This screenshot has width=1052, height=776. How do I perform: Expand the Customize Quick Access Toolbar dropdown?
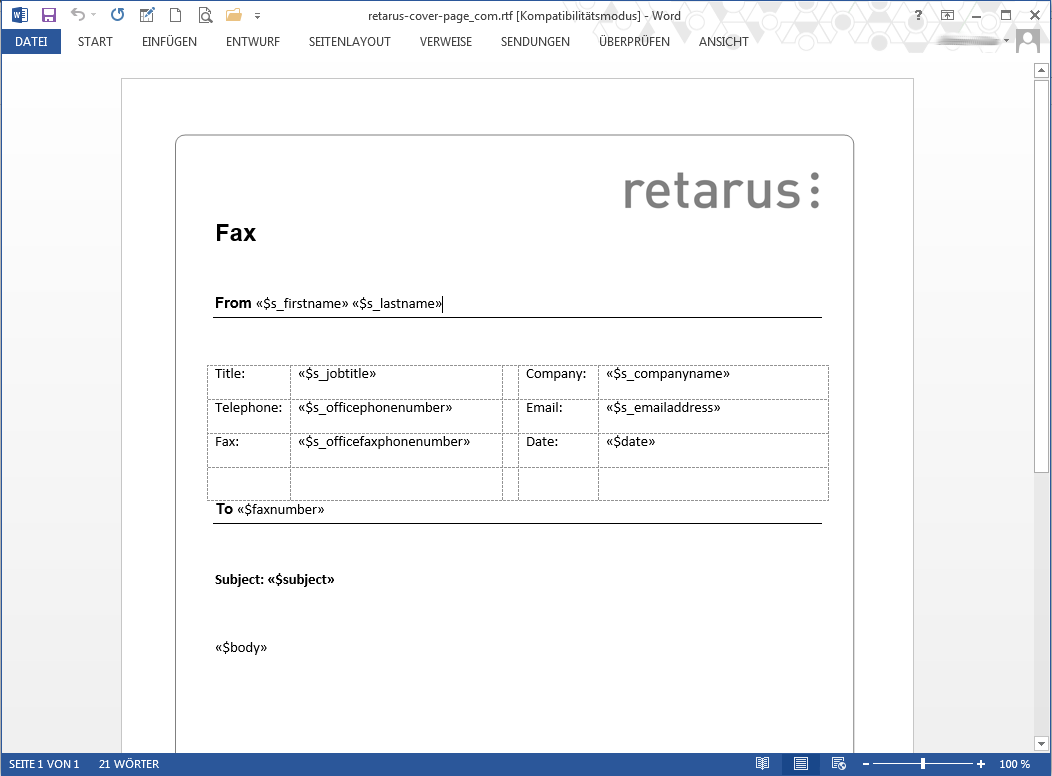[x=258, y=16]
